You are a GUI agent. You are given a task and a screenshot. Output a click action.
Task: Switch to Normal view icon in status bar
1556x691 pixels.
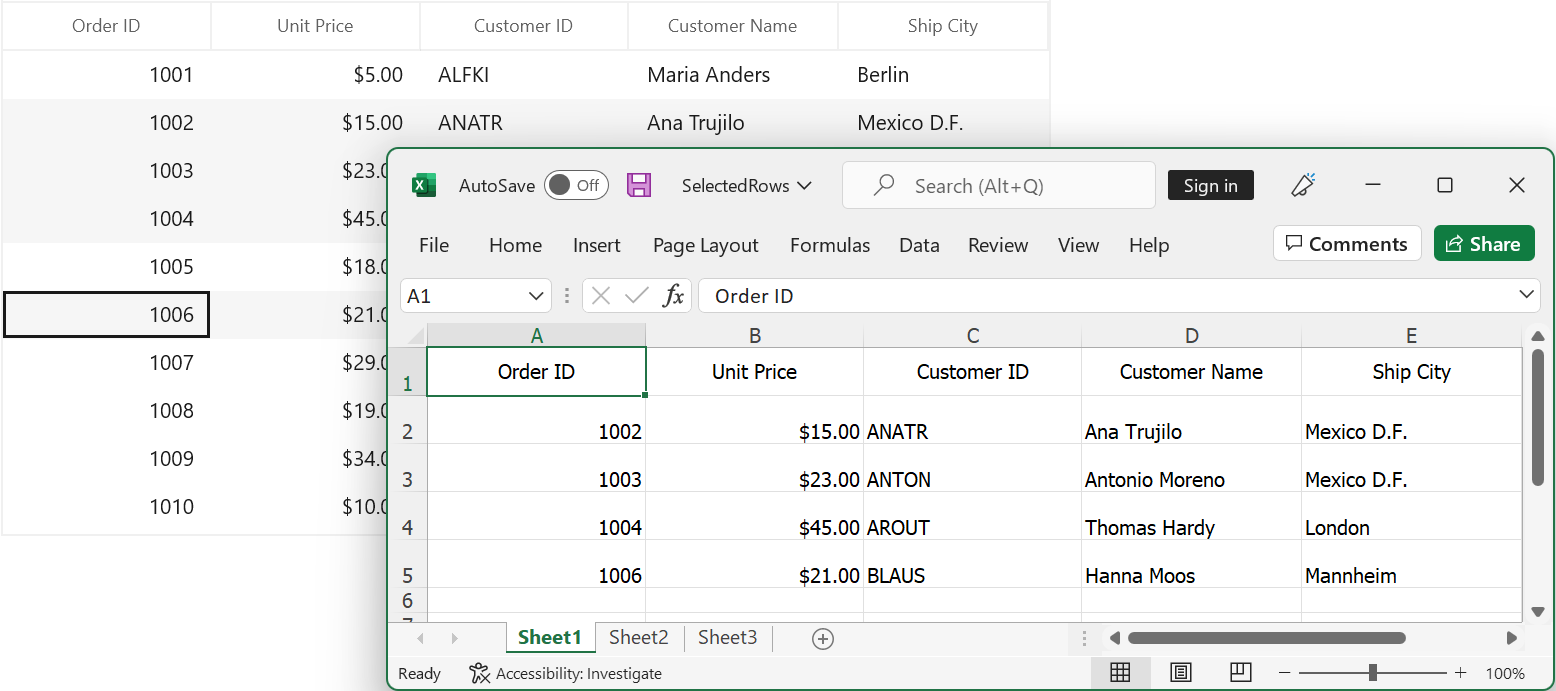click(x=1120, y=673)
